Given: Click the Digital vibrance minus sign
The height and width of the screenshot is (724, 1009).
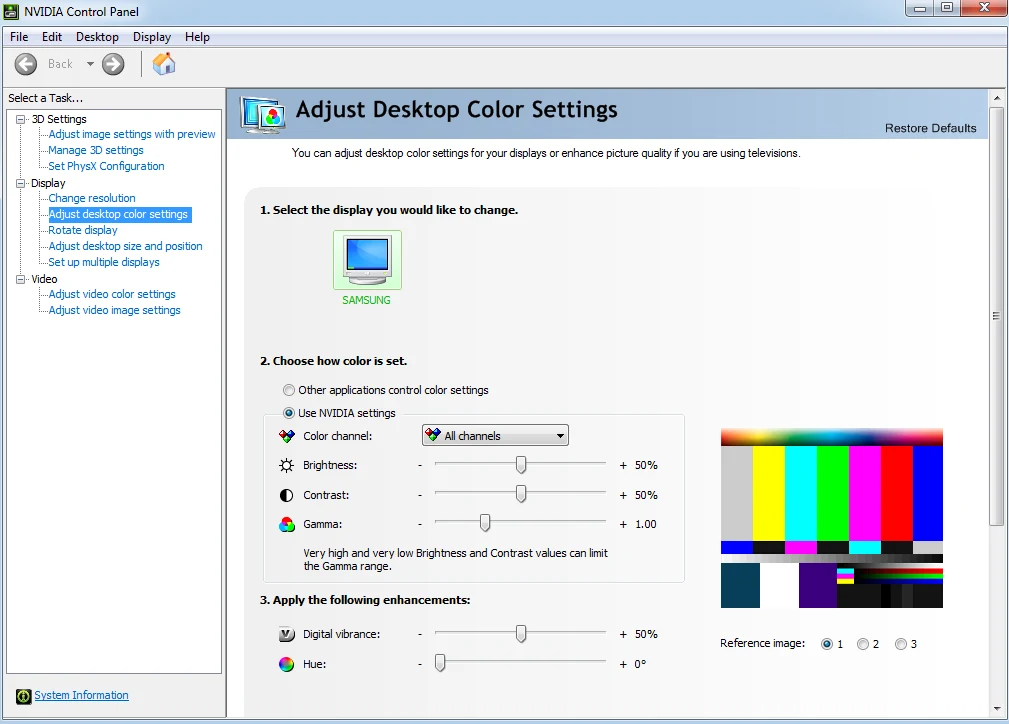Looking at the screenshot, I should click(420, 635).
